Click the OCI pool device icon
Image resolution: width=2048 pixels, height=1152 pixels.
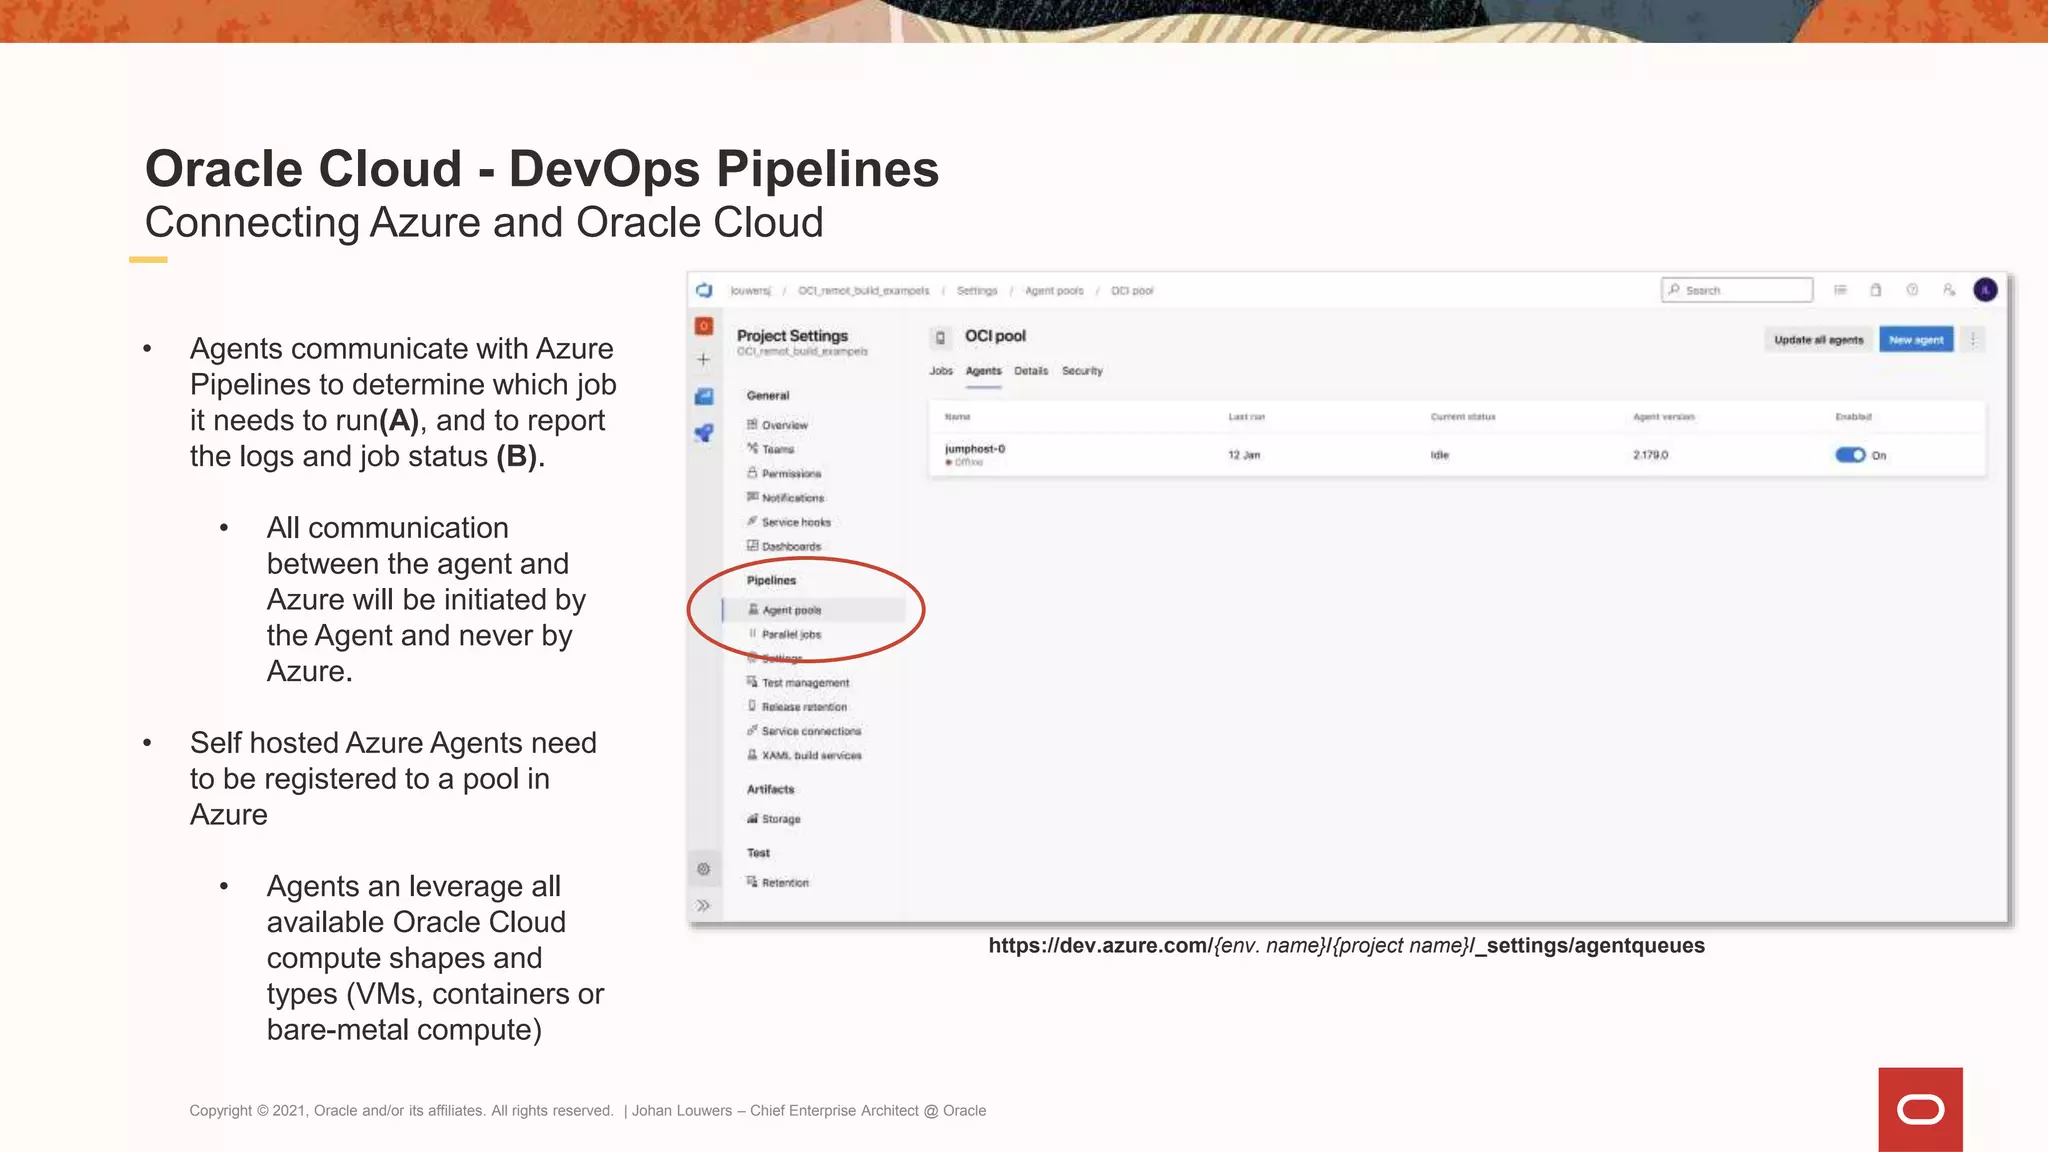click(940, 338)
